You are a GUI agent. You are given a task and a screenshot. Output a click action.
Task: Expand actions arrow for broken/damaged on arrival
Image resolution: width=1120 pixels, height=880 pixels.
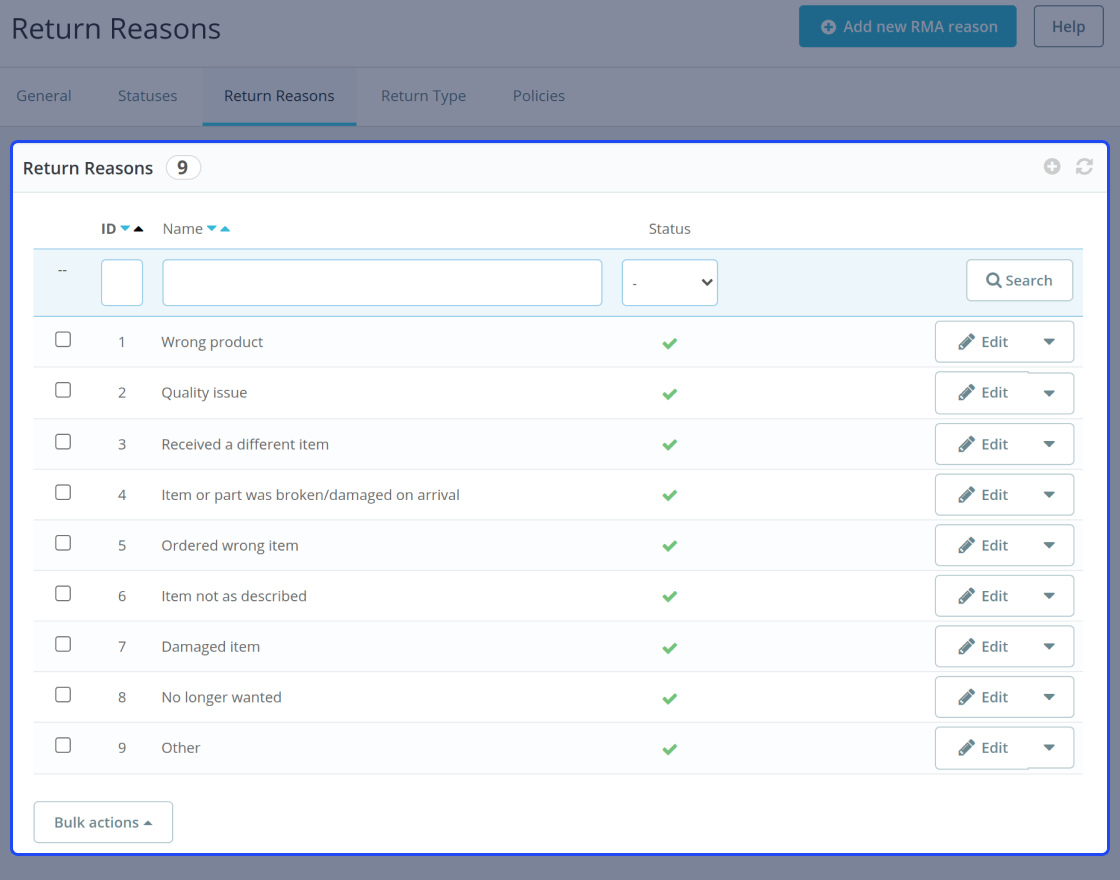1049,494
